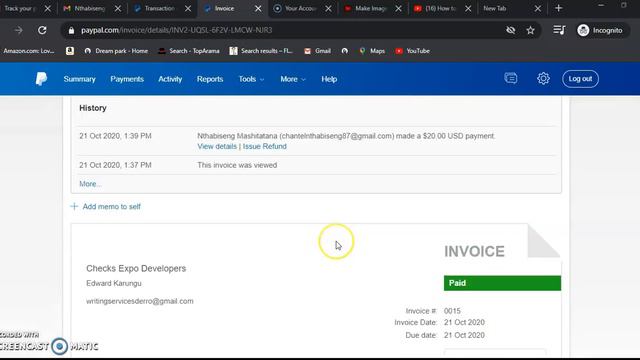Image resolution: width=640 pixels, height=360 pixels.
Task: Open the Help menu
Action: pyautogui.click(x=329, y=79)
